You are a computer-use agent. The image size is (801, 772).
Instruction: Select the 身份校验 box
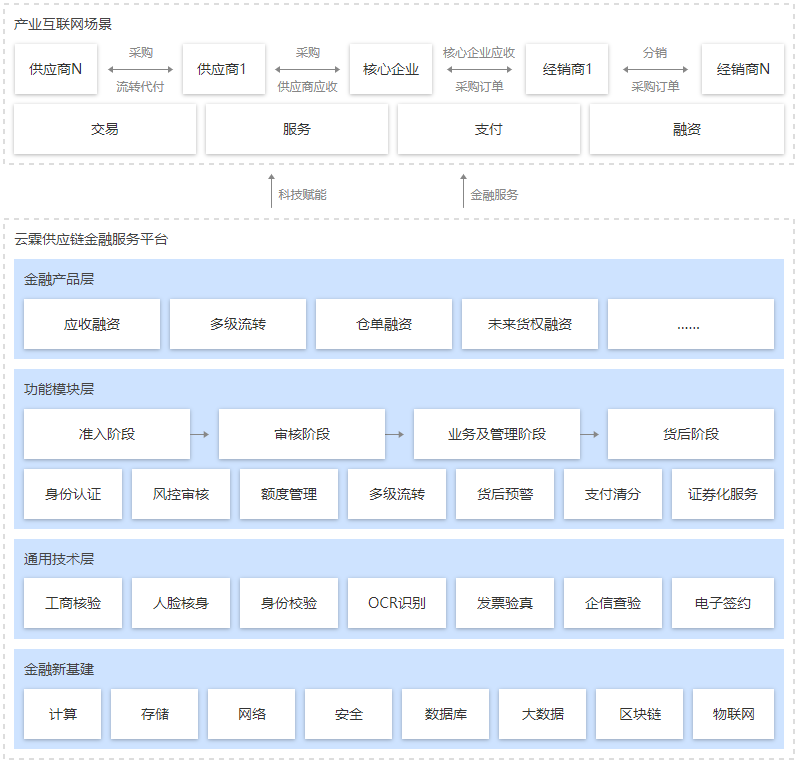tap(289, 603)
